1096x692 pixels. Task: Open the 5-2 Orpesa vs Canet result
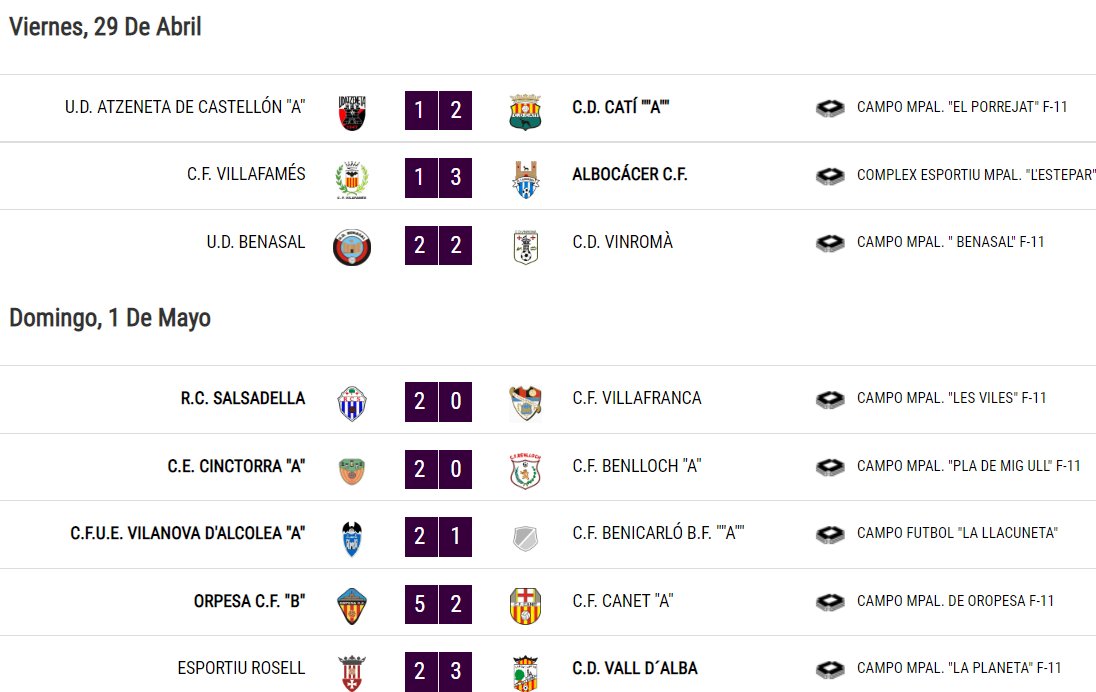(438, 604)
